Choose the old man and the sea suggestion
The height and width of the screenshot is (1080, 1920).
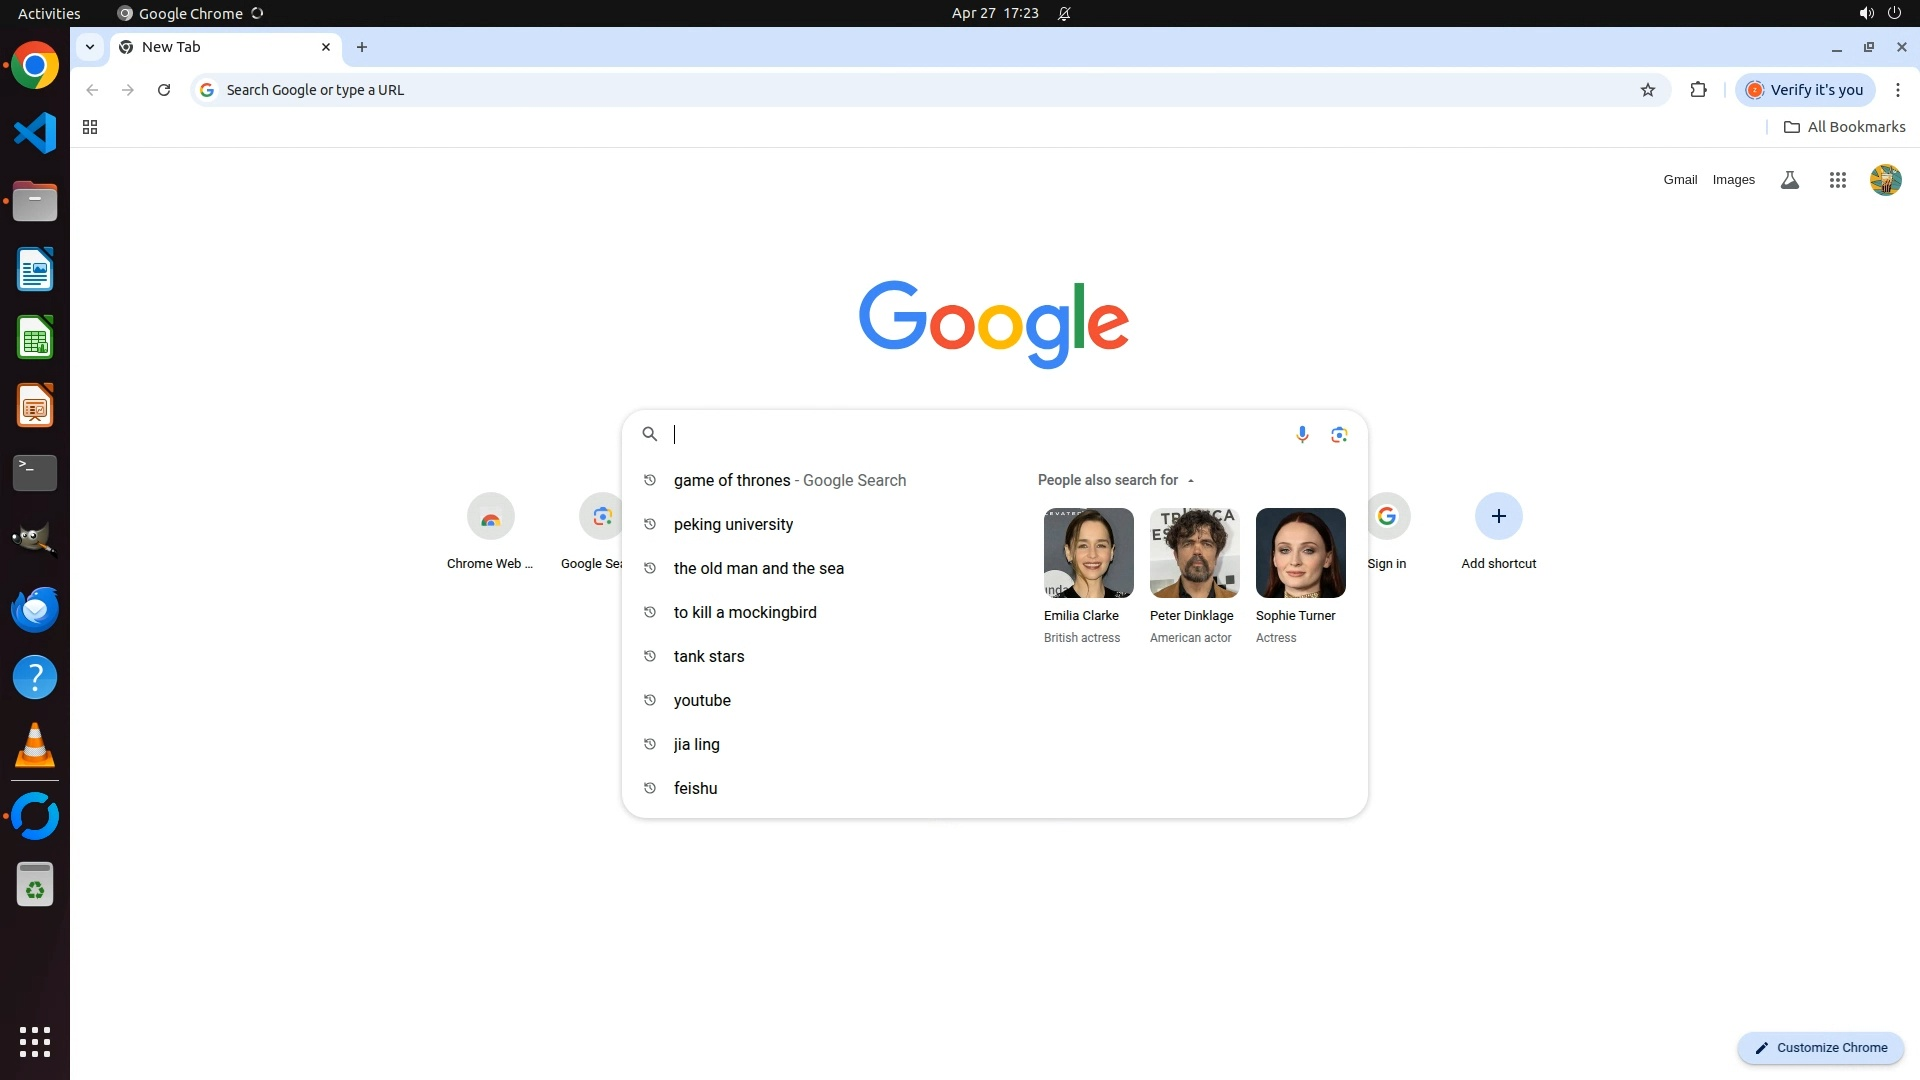(758, 568)
